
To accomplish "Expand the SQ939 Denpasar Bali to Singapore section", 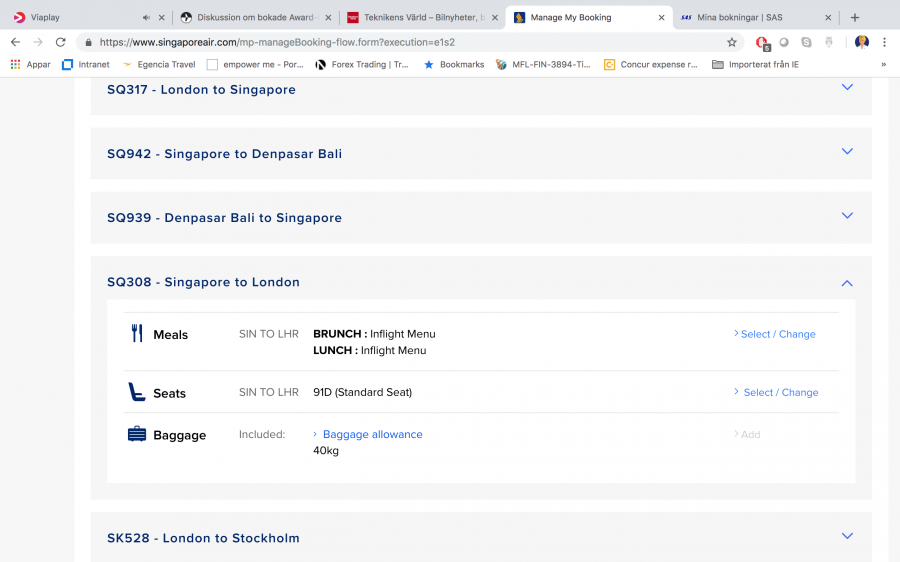I will pyautogui.click(x=847, y=216).
